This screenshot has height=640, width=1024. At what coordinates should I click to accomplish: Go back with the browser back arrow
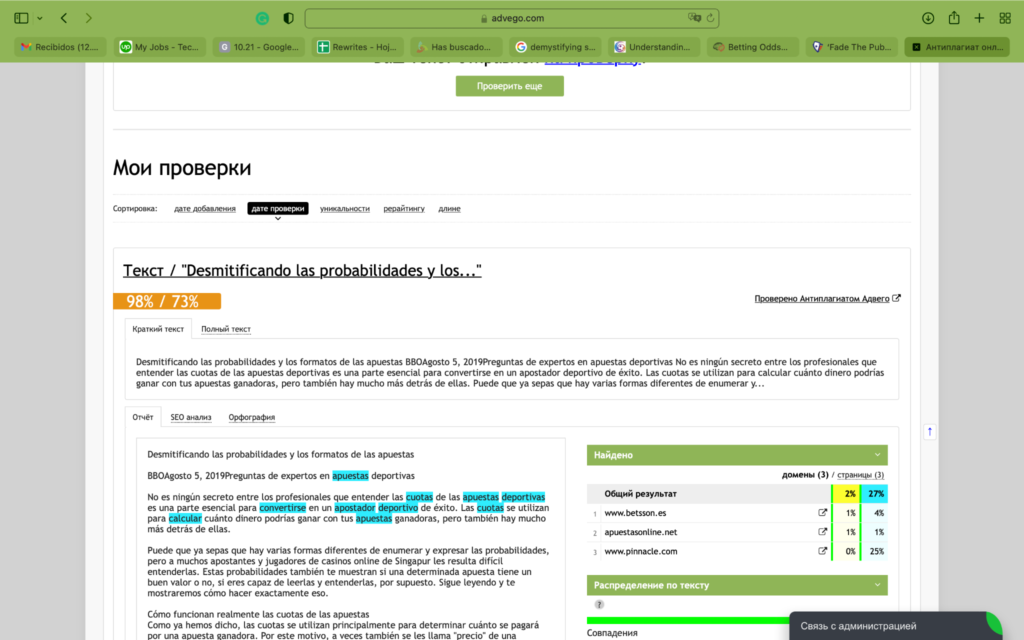[64, 18]
